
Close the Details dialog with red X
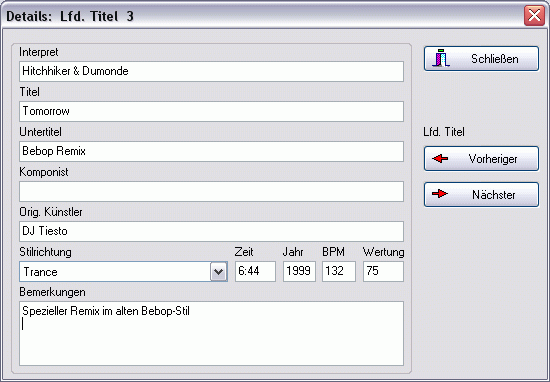pos(534,16)
